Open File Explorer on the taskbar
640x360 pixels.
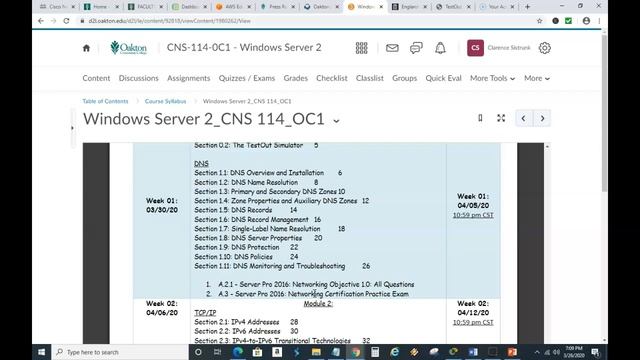click(x=316, y=352)
